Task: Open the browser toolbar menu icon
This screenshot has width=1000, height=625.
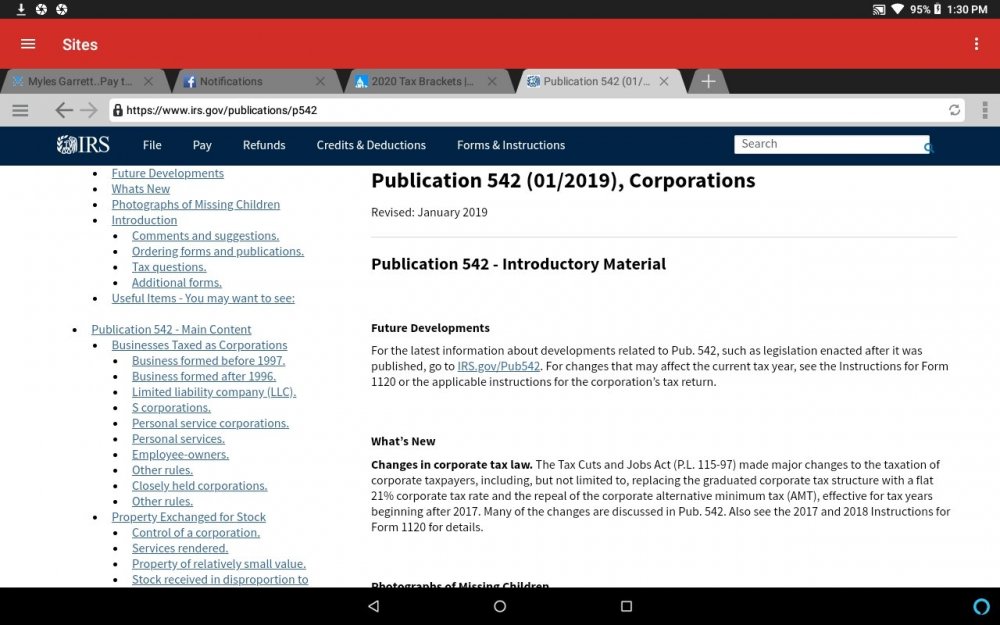Action: [x=20, y=110]
